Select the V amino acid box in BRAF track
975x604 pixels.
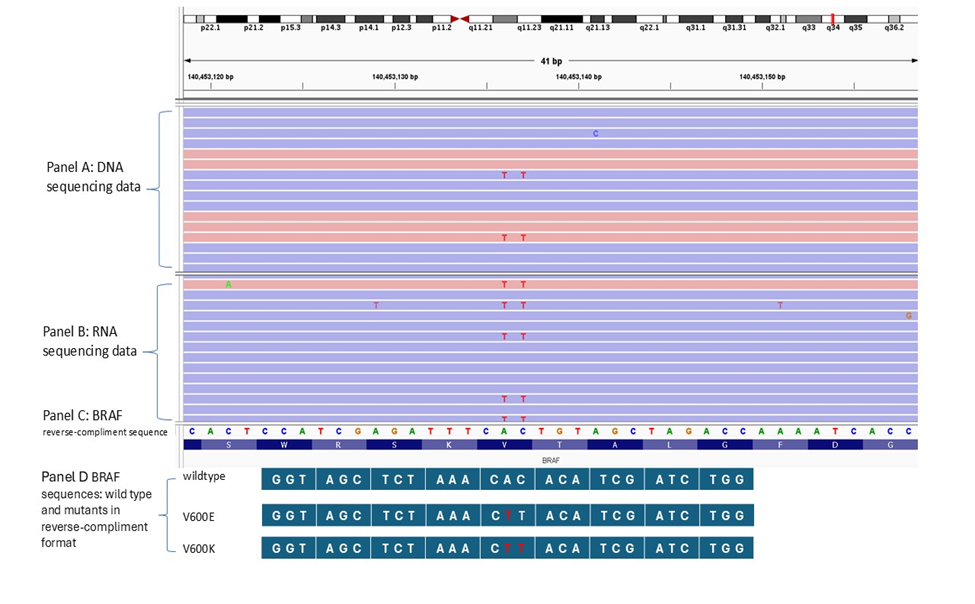pos(505,445)
